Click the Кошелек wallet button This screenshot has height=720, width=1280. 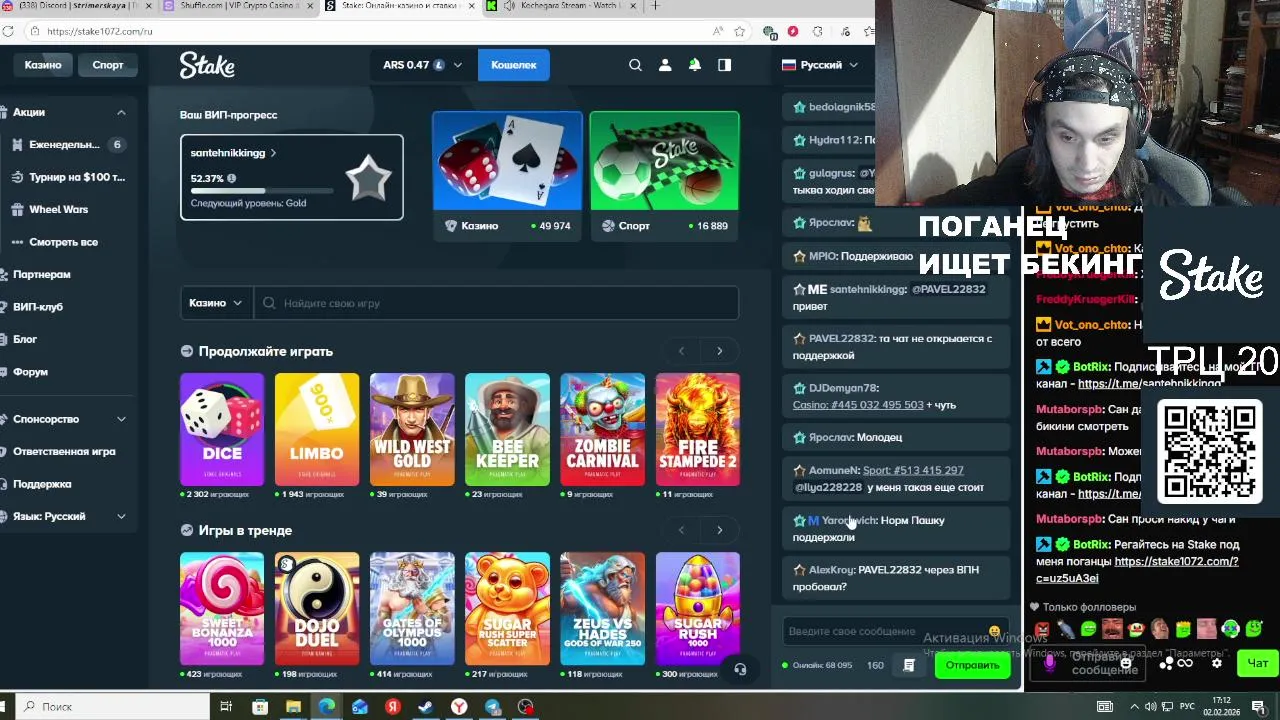[x=513, y=65]
